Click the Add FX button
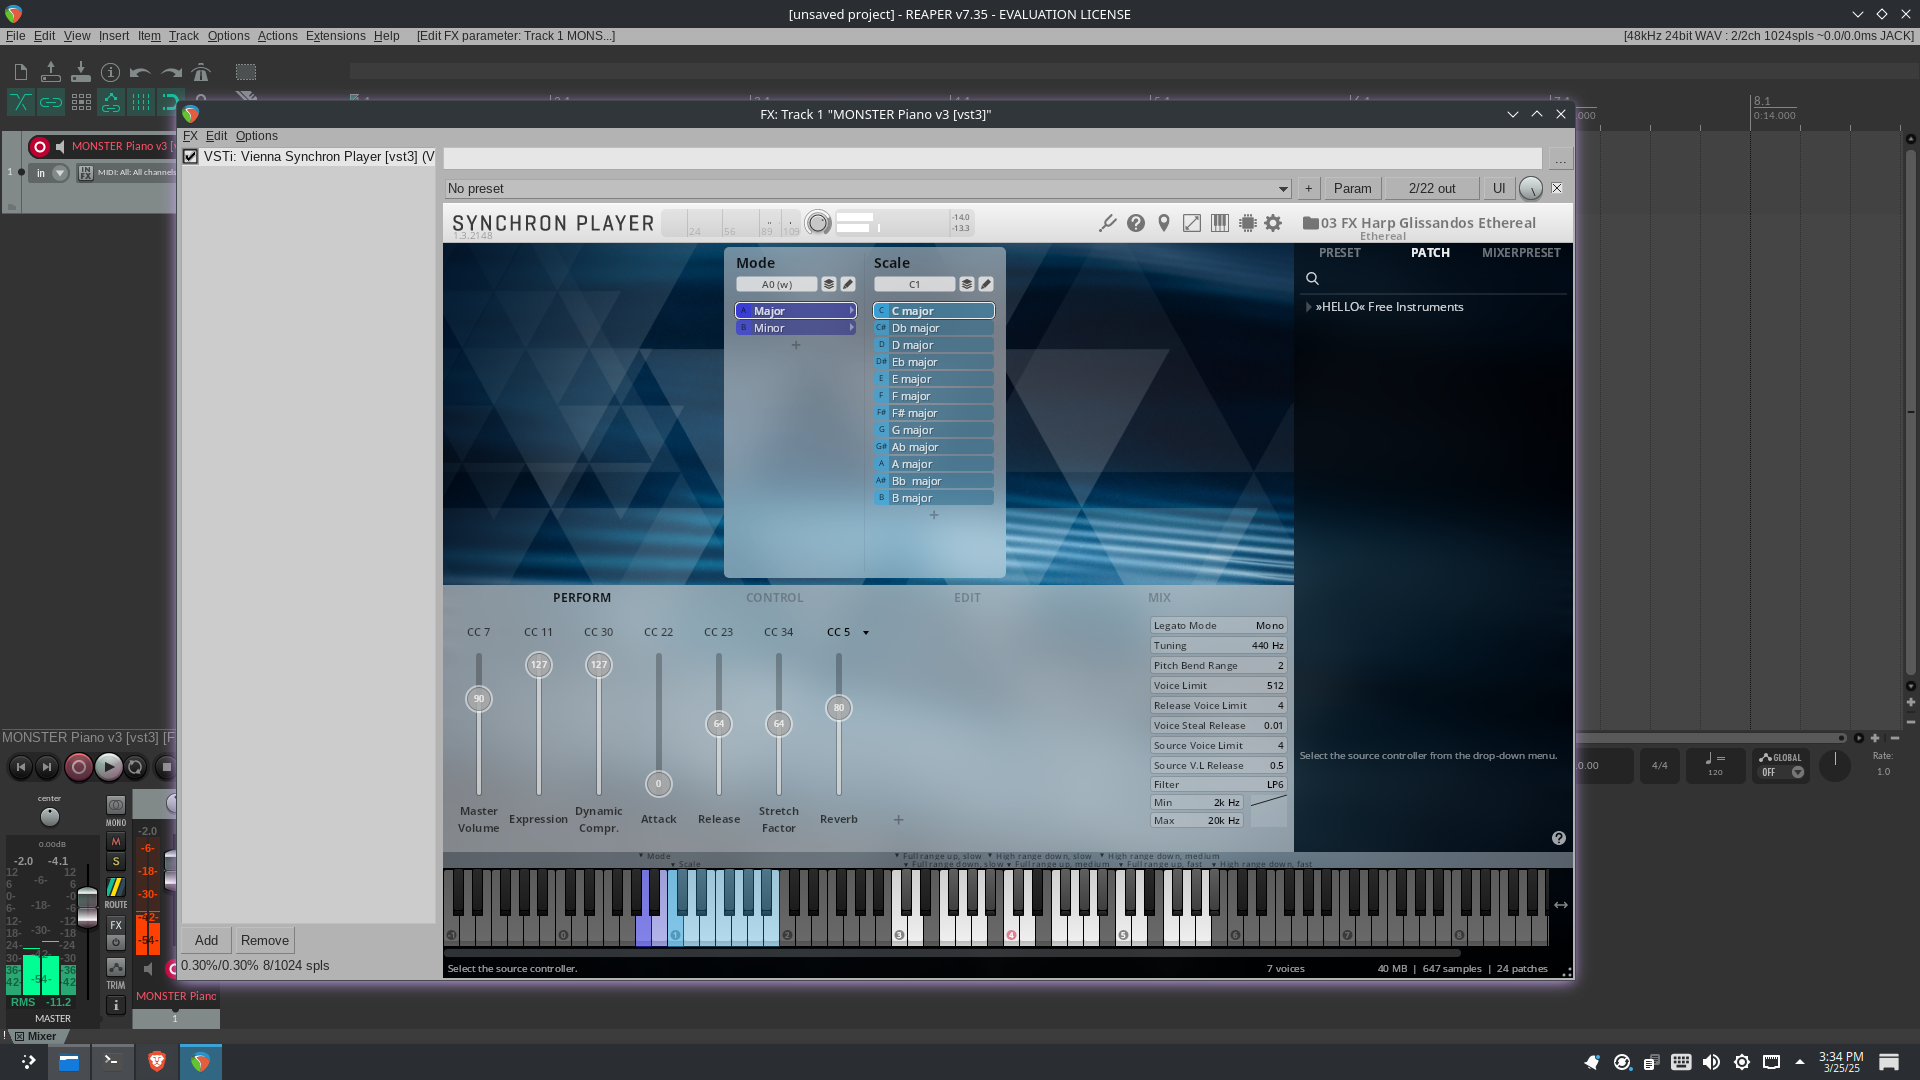Image resolution: width=1920 pixels, height=1080 pixels. [x=206, y=940]
